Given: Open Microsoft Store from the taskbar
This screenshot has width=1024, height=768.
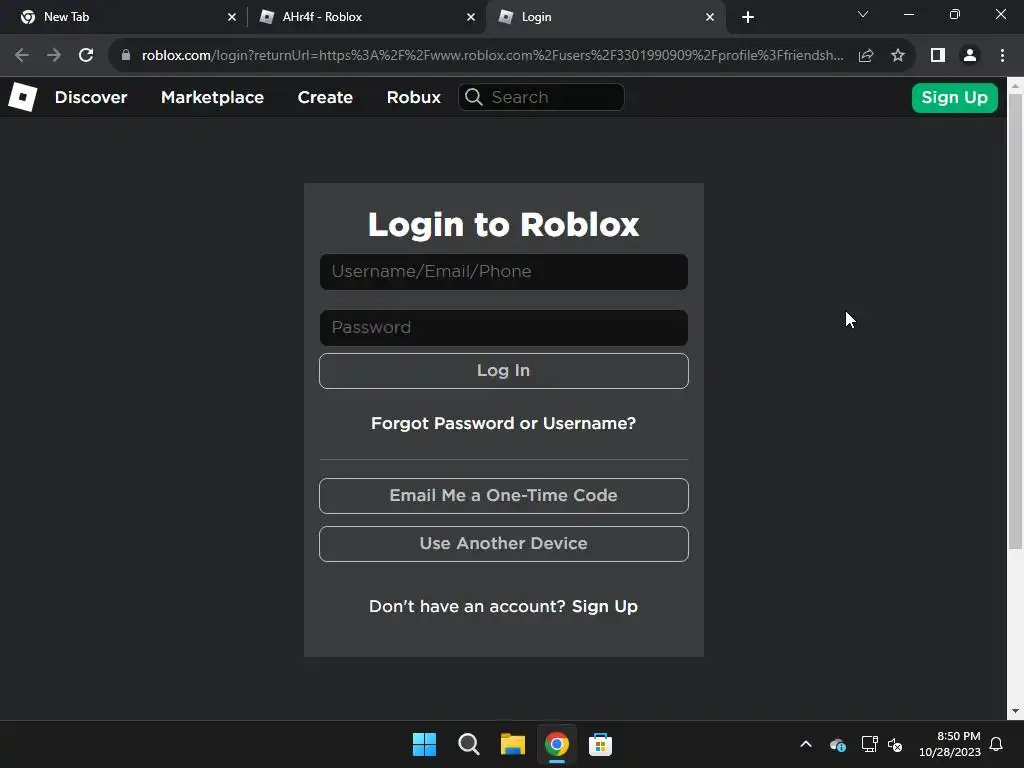Looking at the screenshot, I should (x=600, y=744).
